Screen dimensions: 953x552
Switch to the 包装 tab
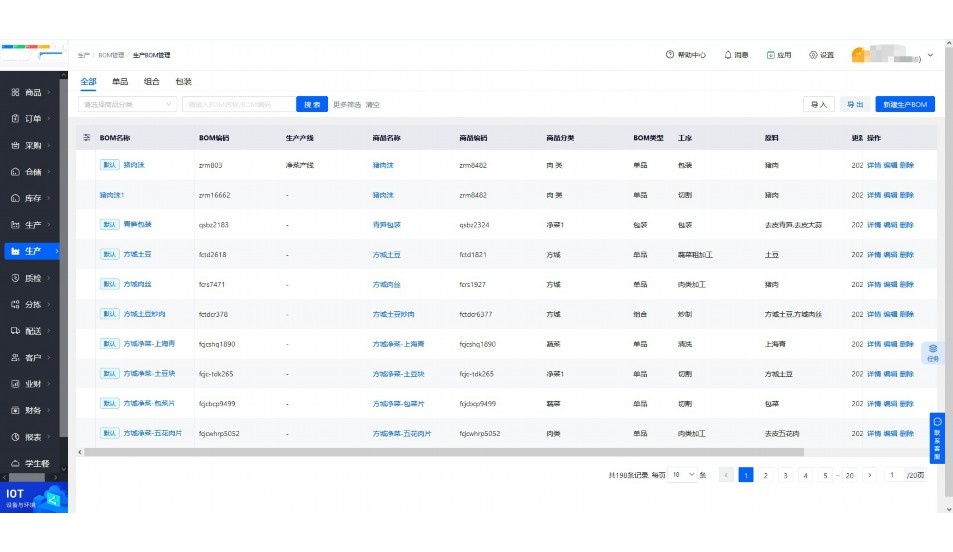click(183, 81)
